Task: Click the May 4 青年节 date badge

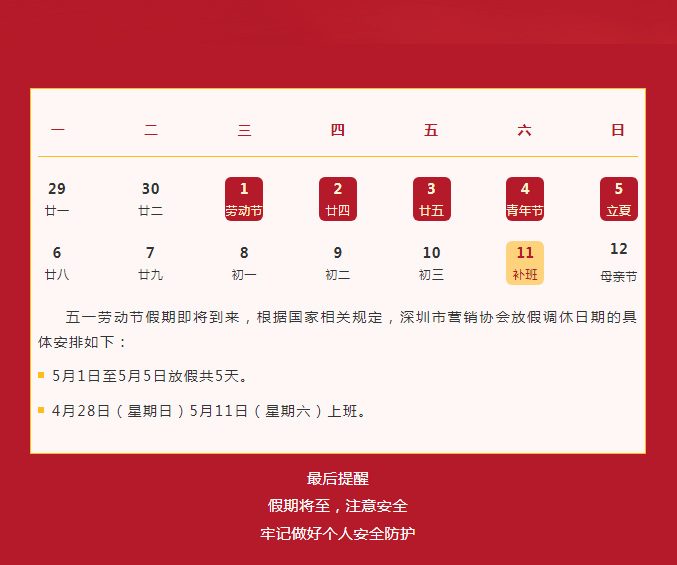Action: [x=525, y=199]
